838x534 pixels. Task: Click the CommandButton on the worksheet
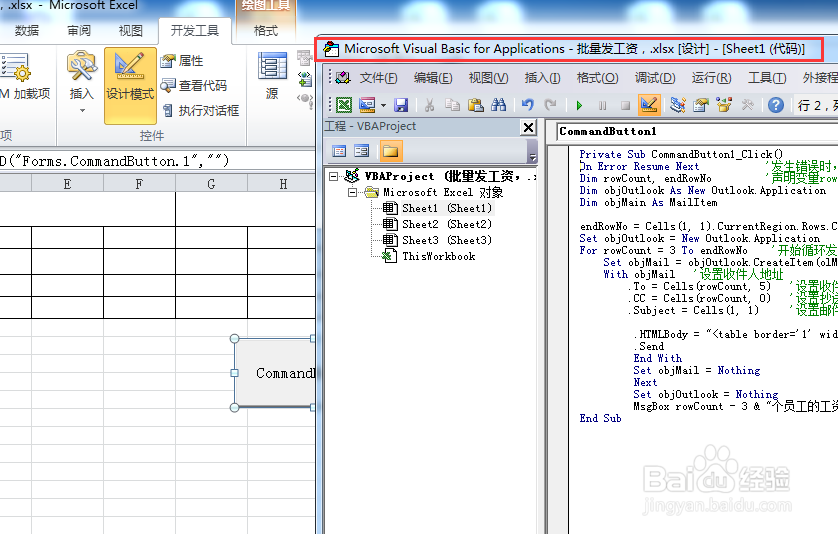click(x=275, y=373)
